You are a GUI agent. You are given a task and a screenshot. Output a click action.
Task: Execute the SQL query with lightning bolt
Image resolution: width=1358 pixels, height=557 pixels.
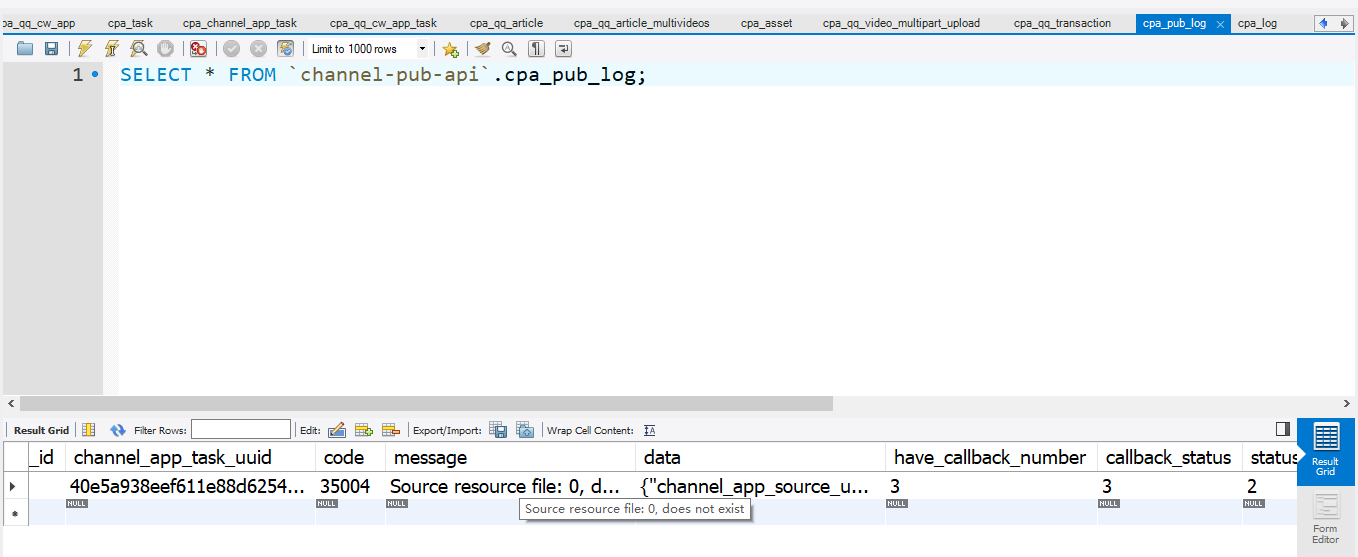click(85, 48)
